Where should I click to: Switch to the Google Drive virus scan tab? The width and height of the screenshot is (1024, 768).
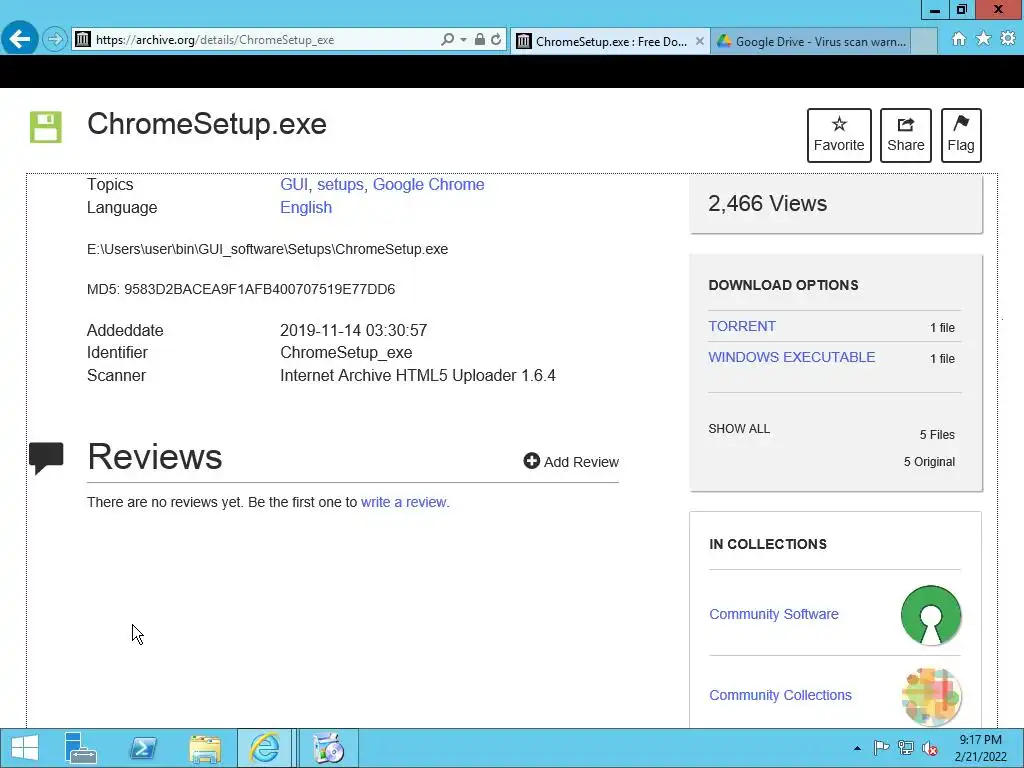812,41
